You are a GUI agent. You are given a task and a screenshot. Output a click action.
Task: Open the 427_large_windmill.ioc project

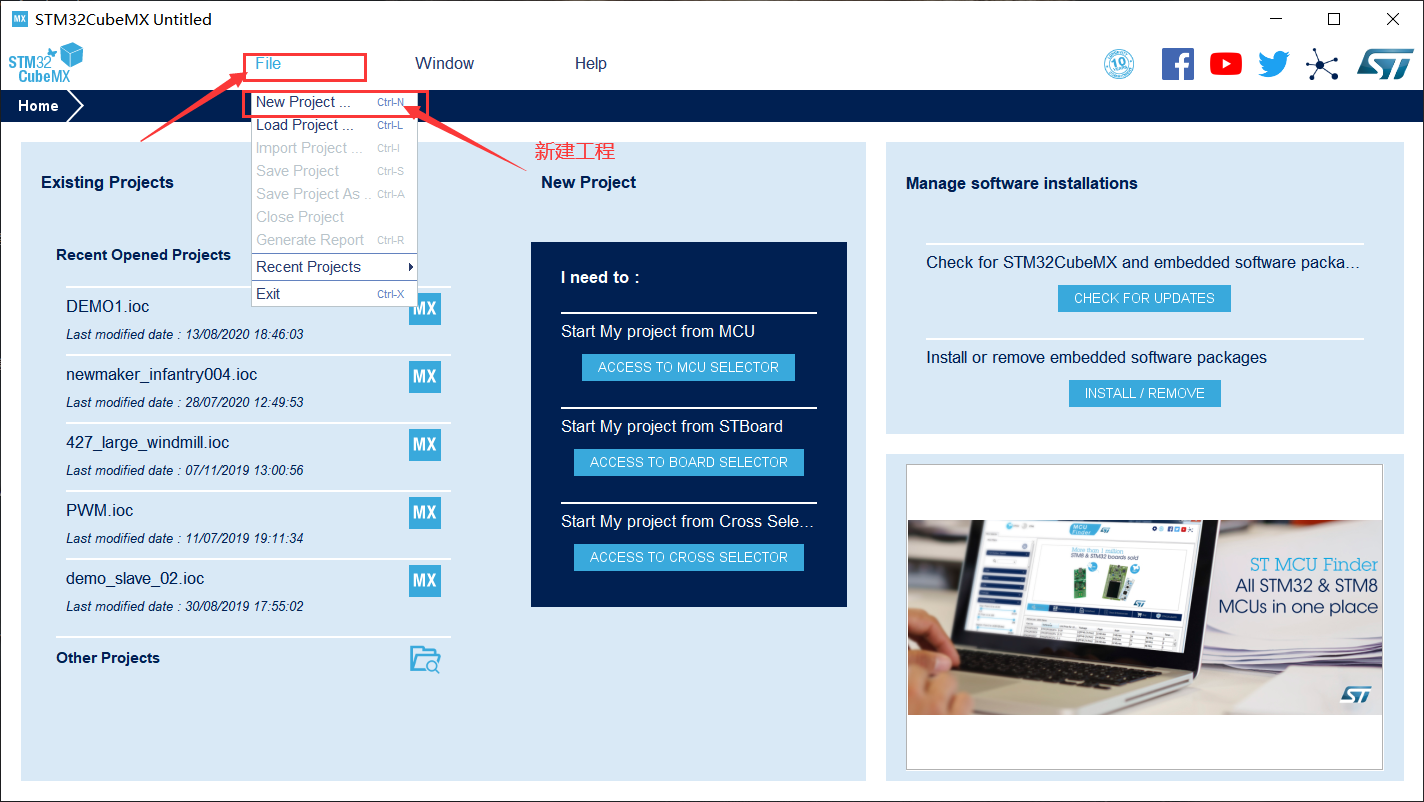(x=148, y=442)
